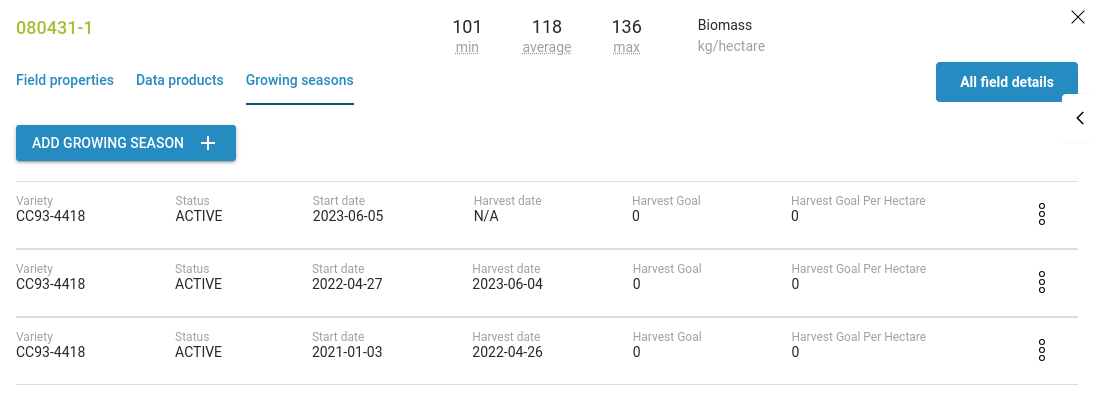
Task: Open the Data products tab
Action: click(180, 80)
